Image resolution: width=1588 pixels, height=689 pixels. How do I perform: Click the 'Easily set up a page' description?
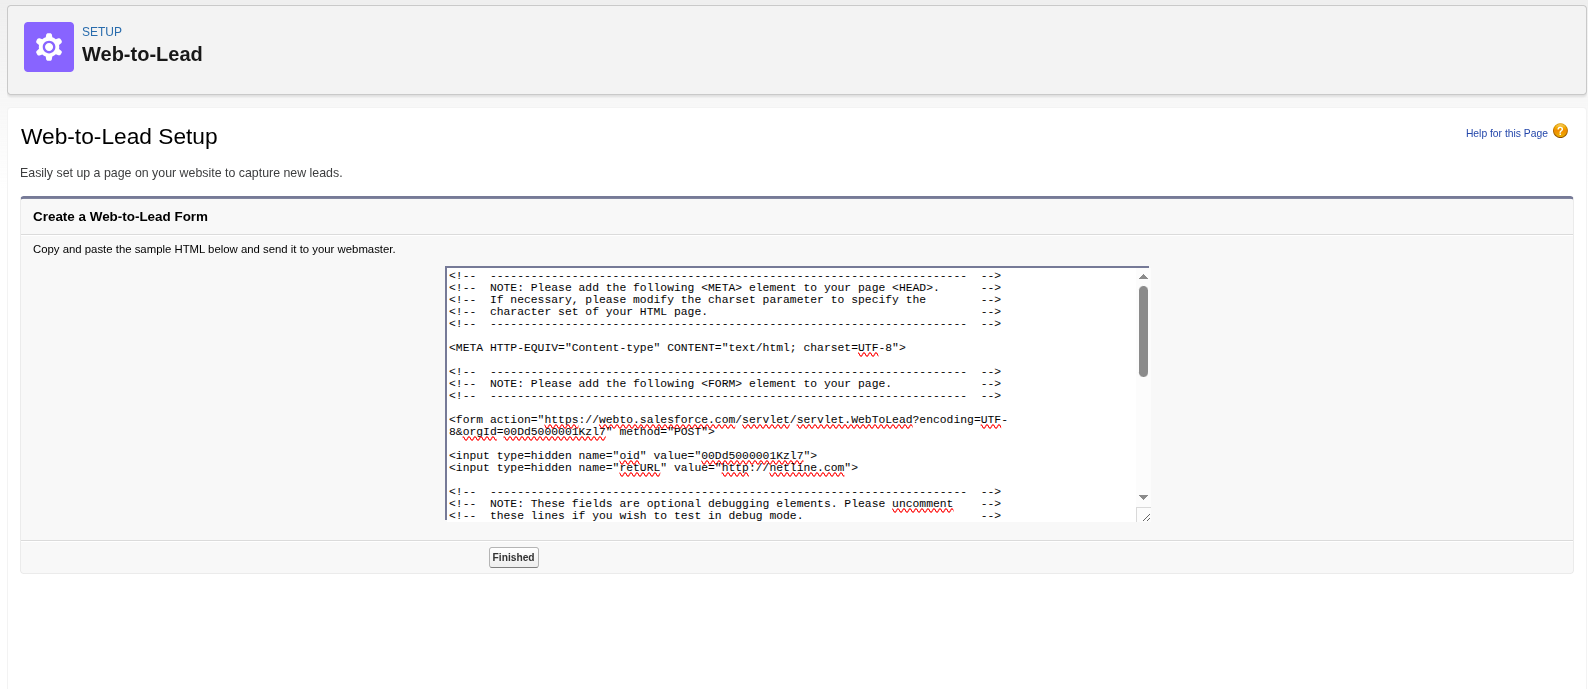pos(181,173)
